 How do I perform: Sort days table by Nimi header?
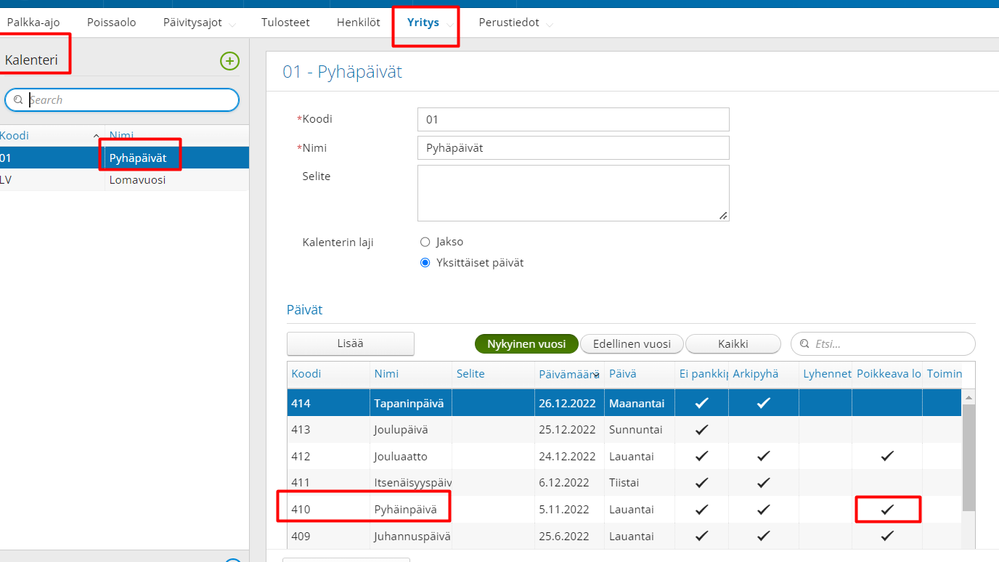coord(386,374)
